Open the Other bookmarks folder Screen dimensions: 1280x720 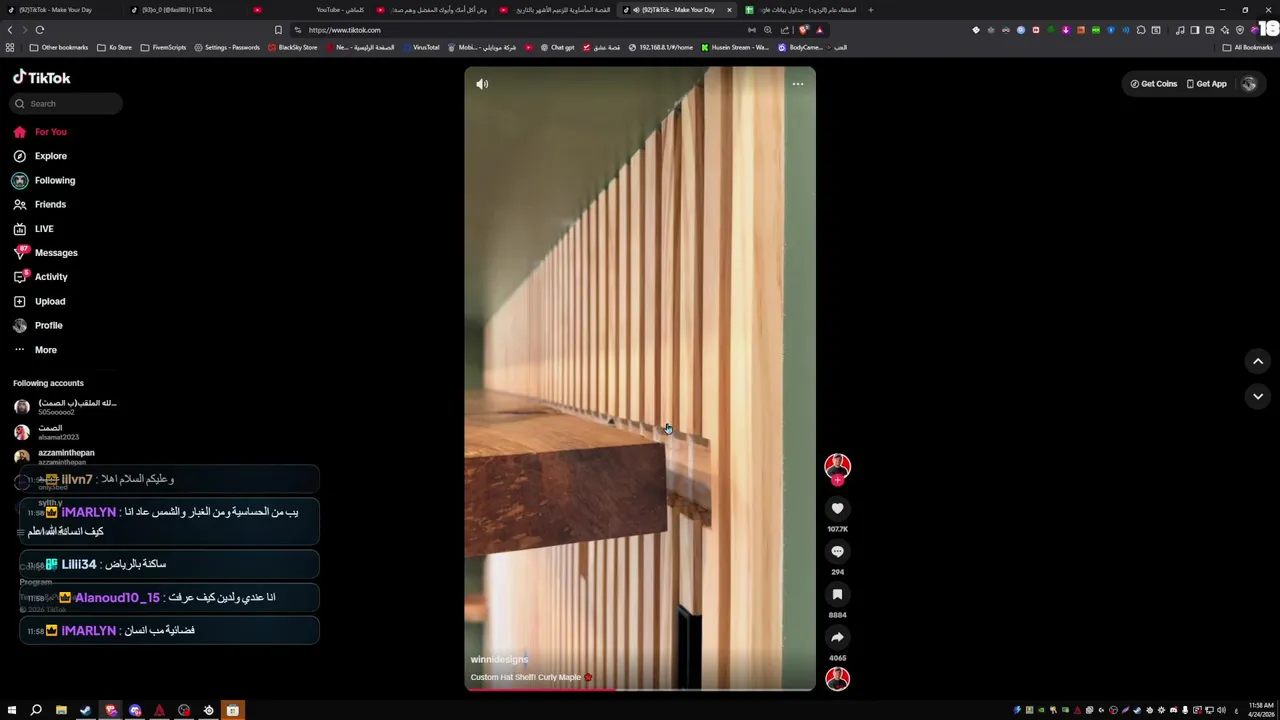pos(59,47)
